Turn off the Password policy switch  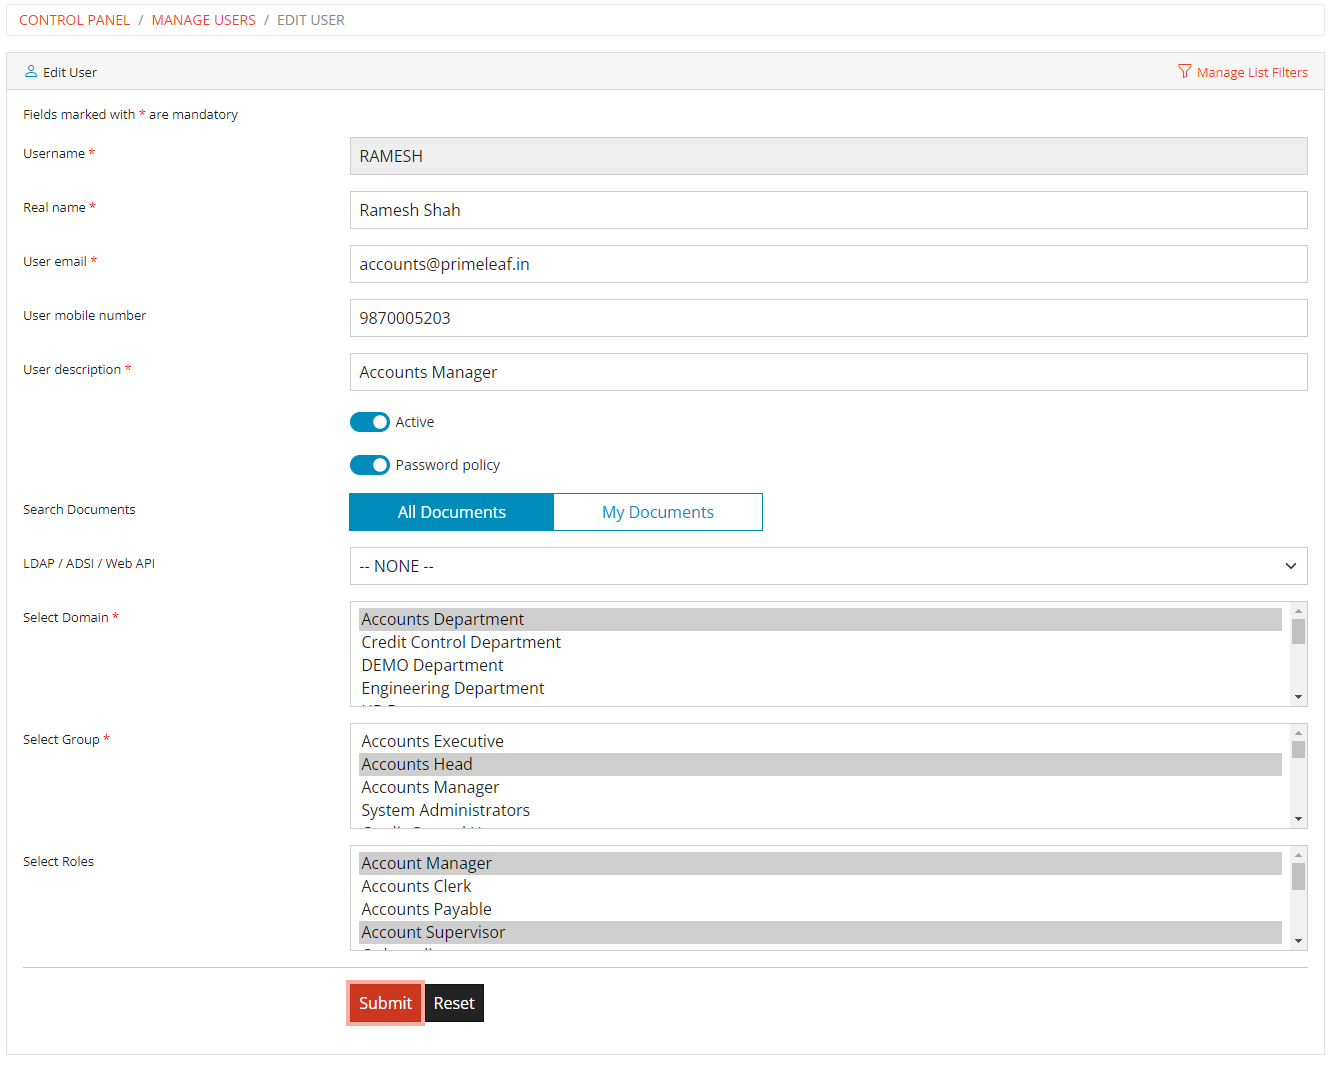[x=370, y=464]
